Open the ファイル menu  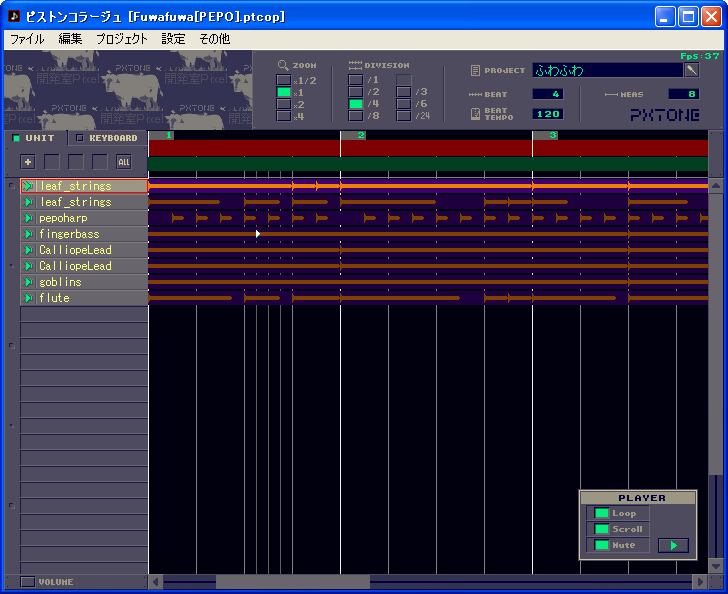click(x=27, y=39)
